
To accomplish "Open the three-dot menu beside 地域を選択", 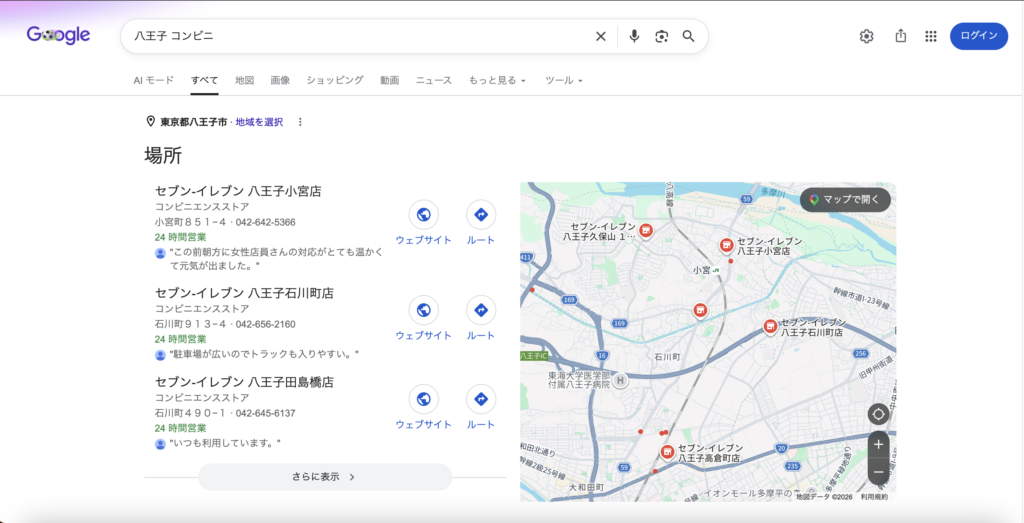I will pos(300,122).
